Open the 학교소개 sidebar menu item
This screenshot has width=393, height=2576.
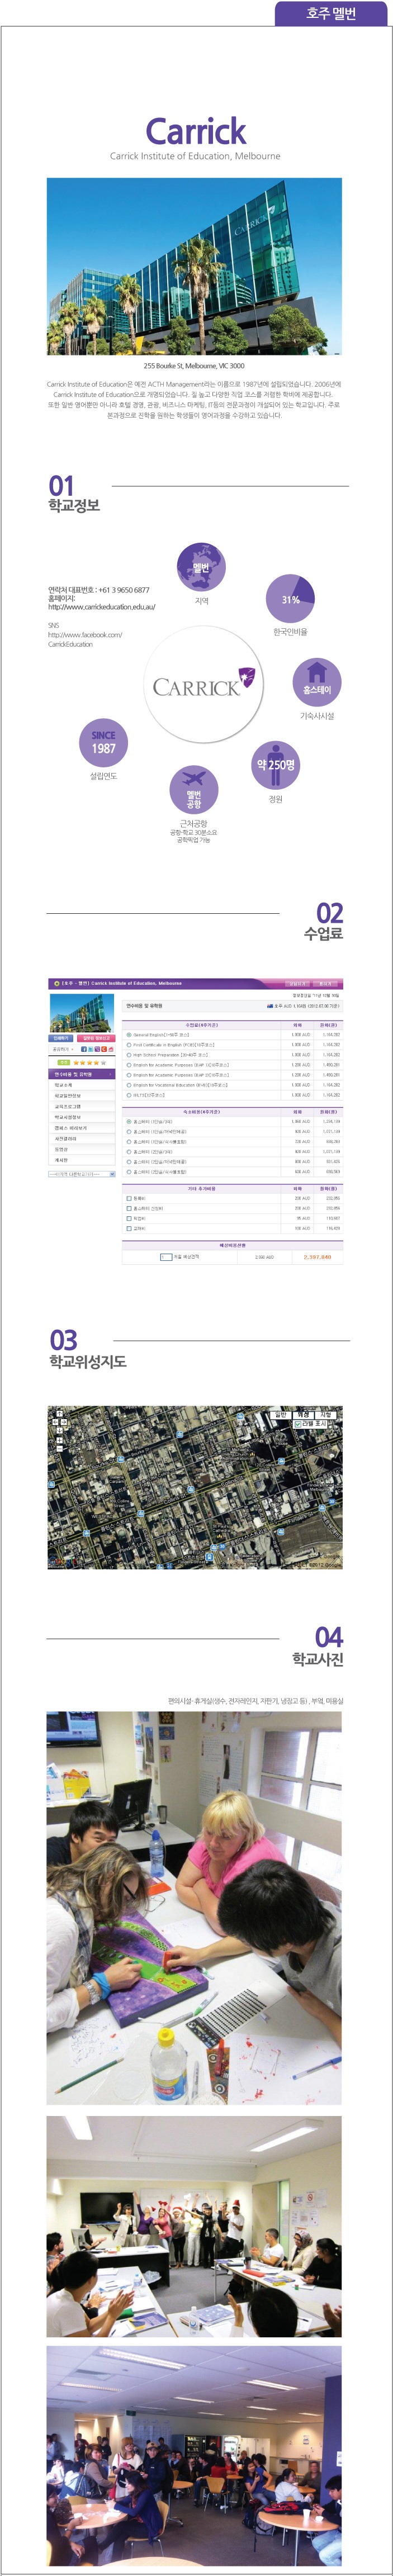[83, 1085]
